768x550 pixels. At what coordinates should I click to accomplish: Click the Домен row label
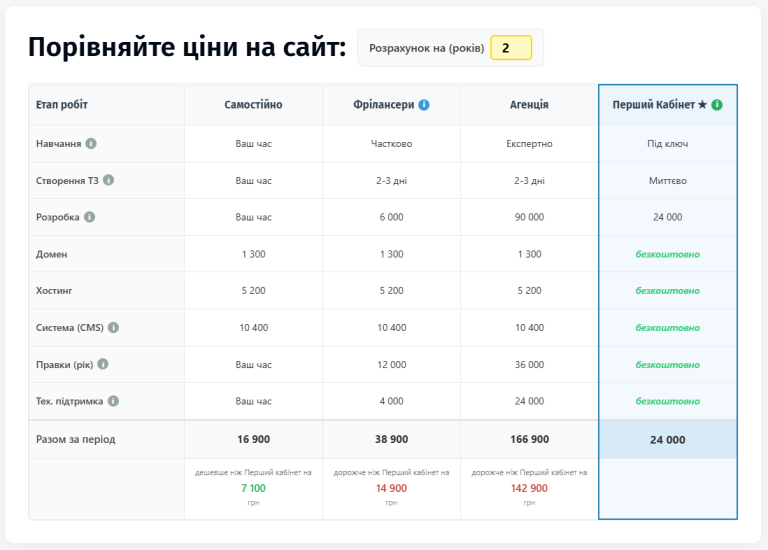tap(51, 254)
